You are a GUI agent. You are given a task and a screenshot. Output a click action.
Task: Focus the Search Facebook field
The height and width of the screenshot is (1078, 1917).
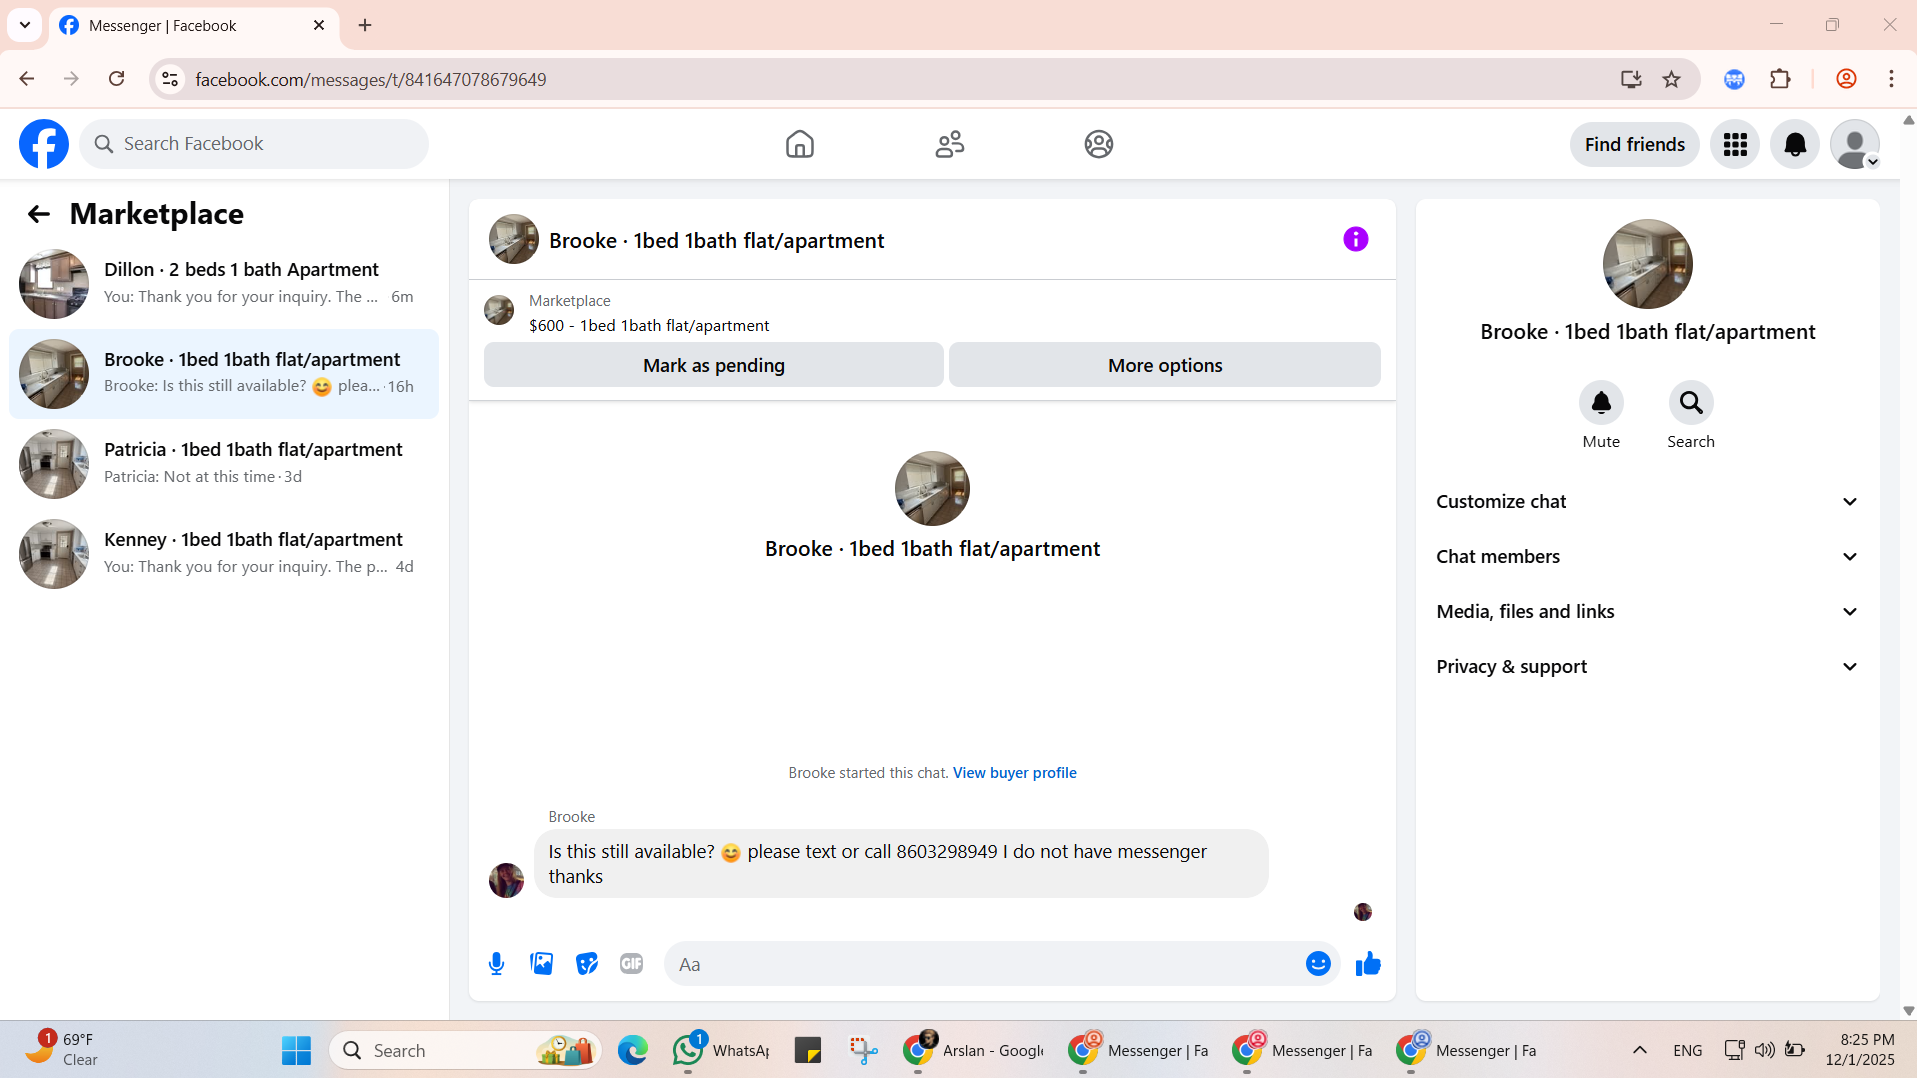[x=254, y=144]
